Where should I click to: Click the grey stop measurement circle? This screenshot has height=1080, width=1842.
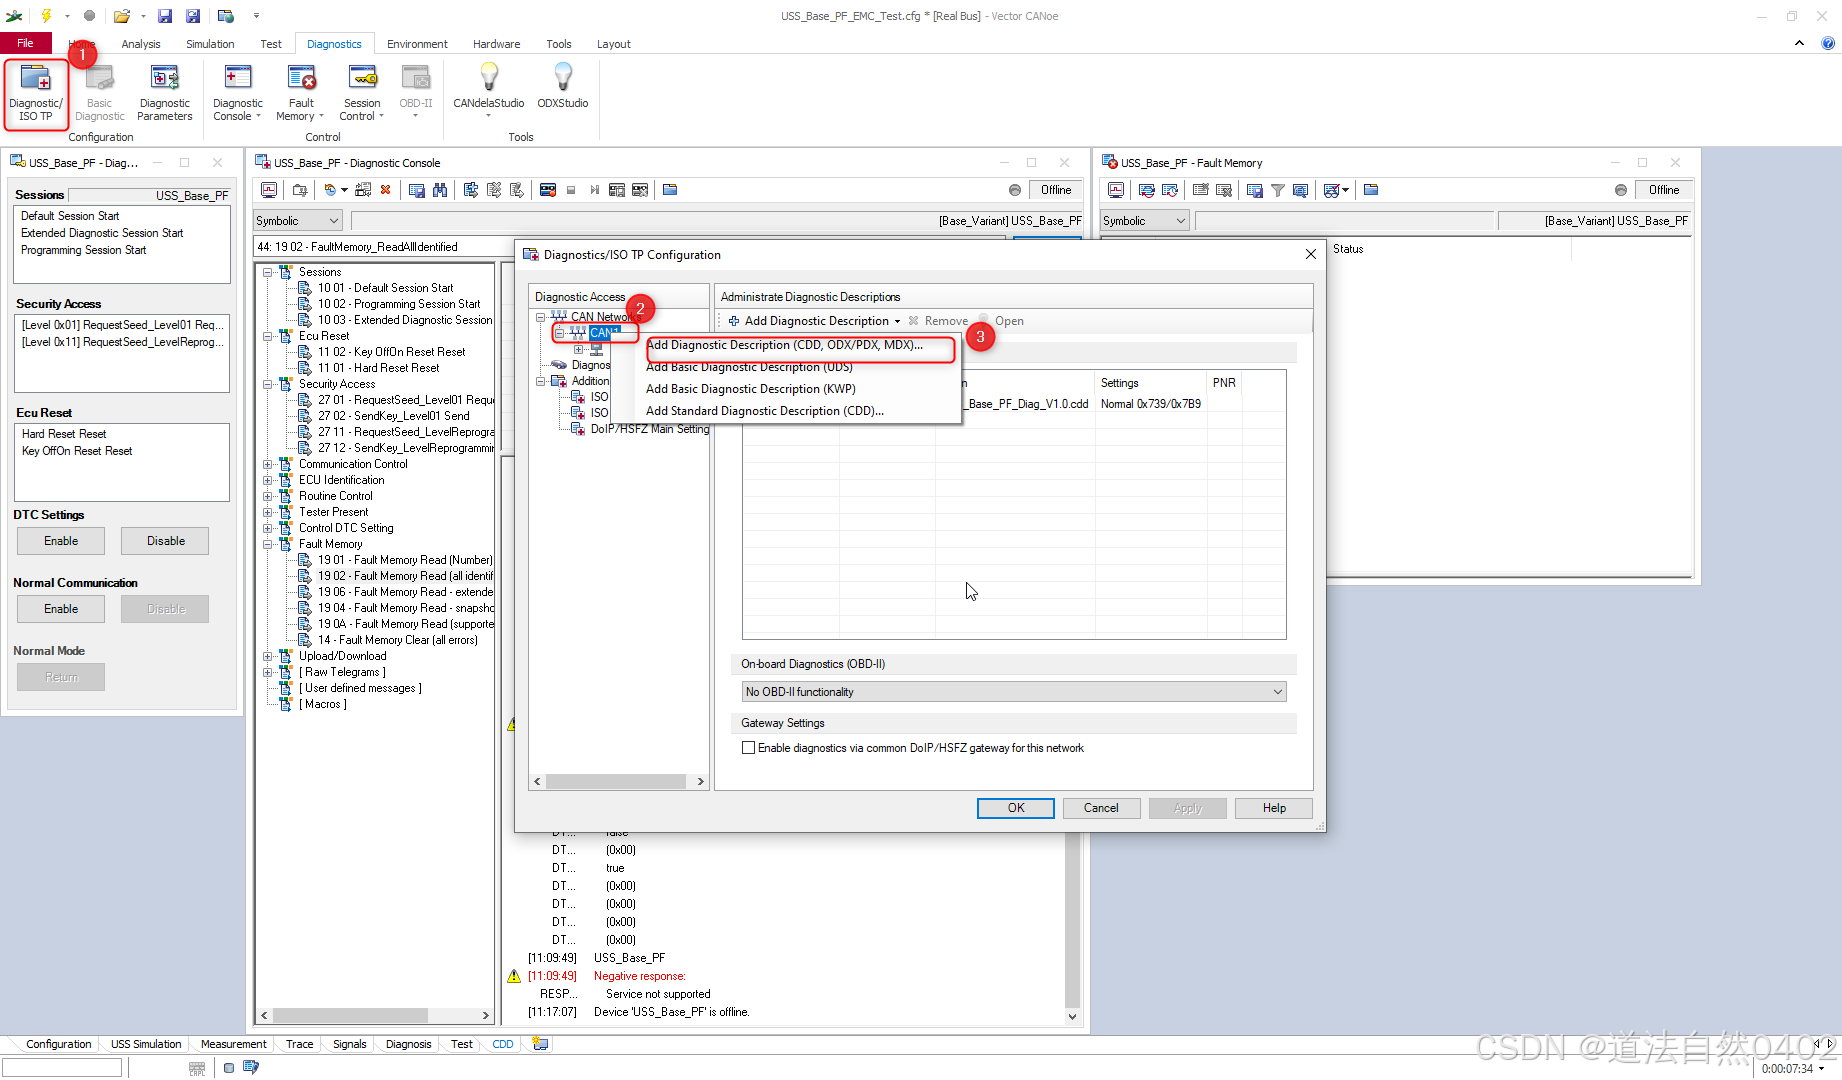(89, 16)
